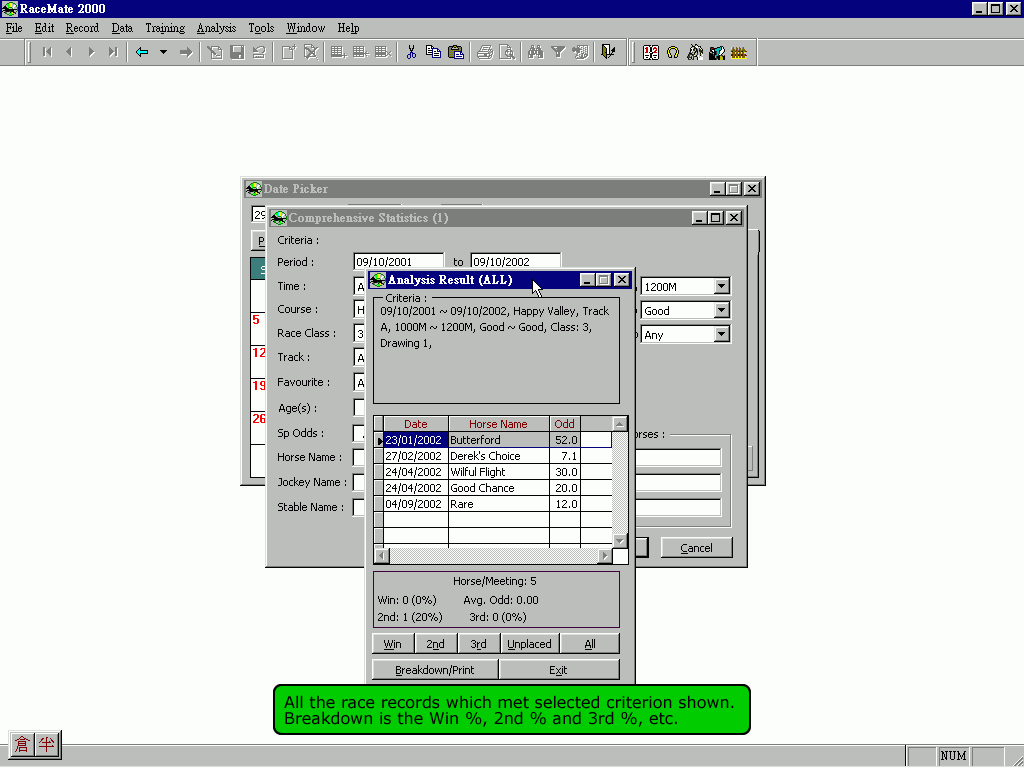Click the cyan back arrow toolbar icon
This screenshot has height=768, width=1024.
click(x=142, y=52)
